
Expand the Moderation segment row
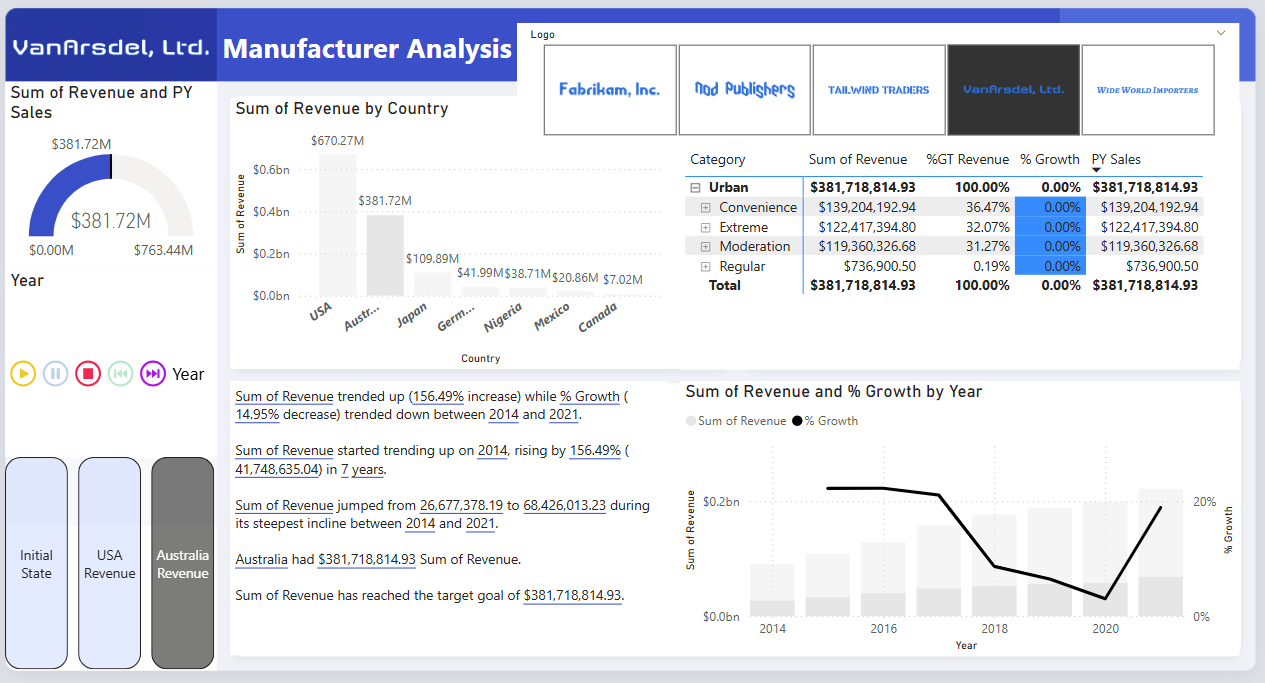705,247
